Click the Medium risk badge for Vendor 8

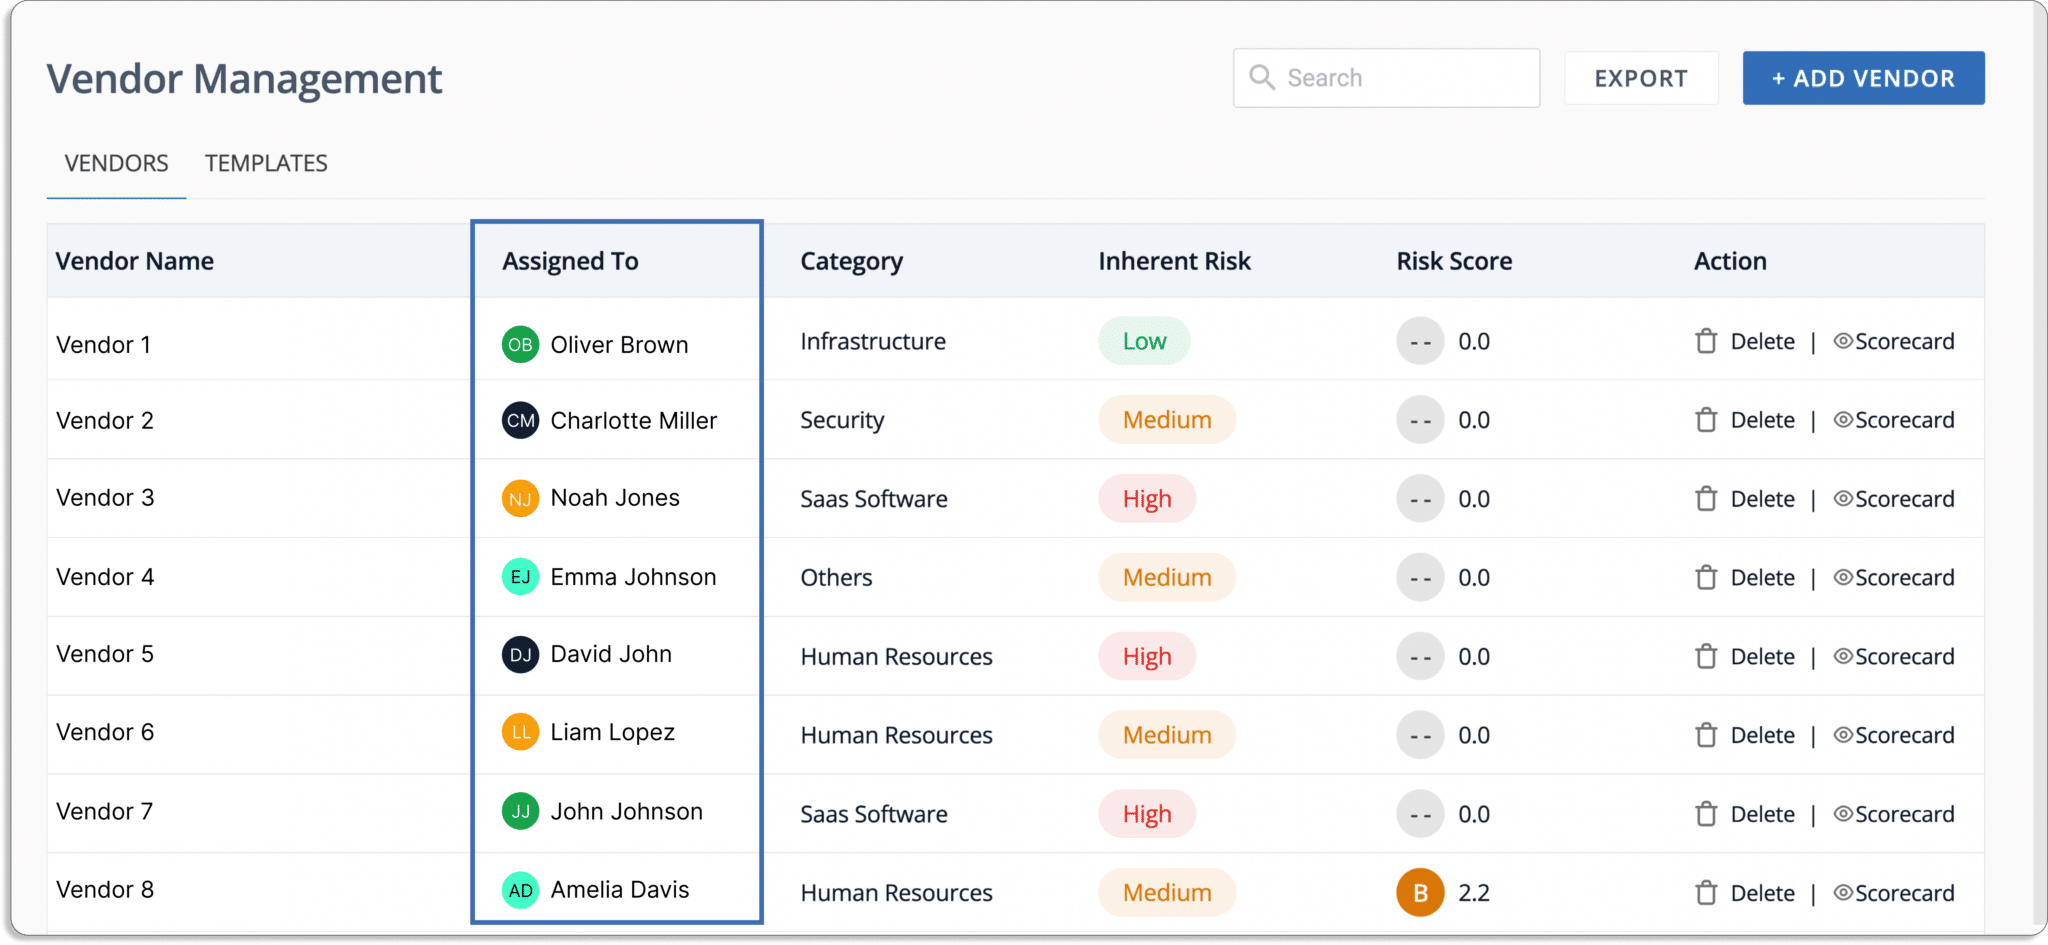tap(1167, 893)
